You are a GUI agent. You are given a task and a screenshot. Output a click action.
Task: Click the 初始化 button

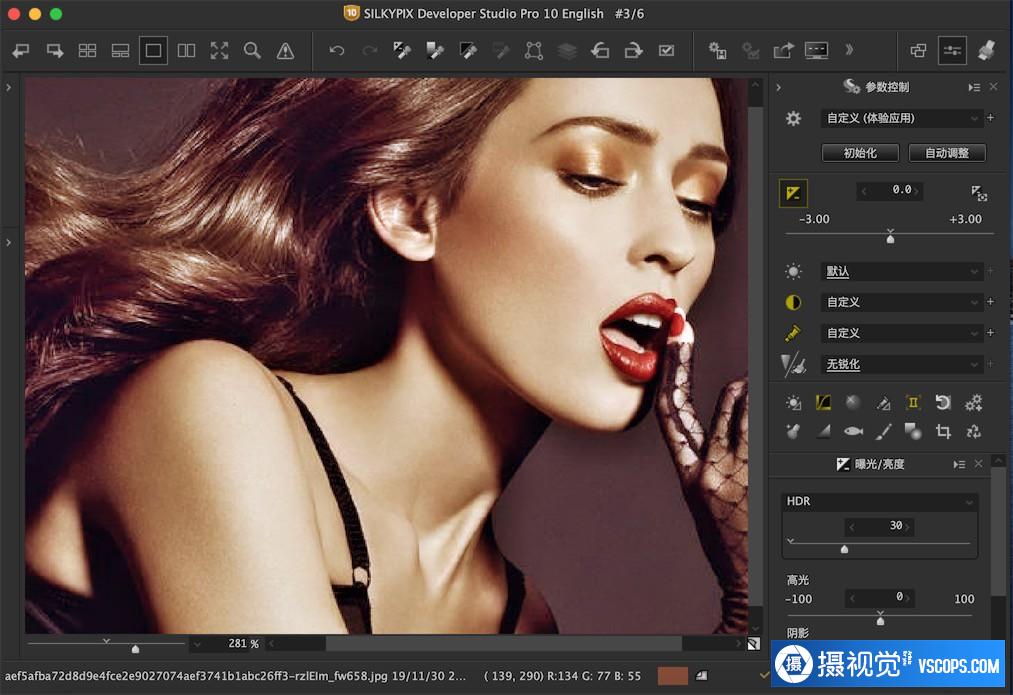point(860,153)
